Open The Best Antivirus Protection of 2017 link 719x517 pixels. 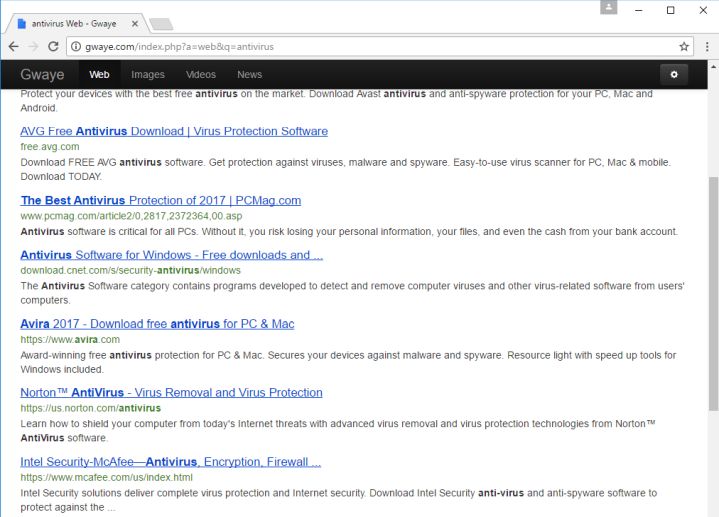(x=160, y=200)
